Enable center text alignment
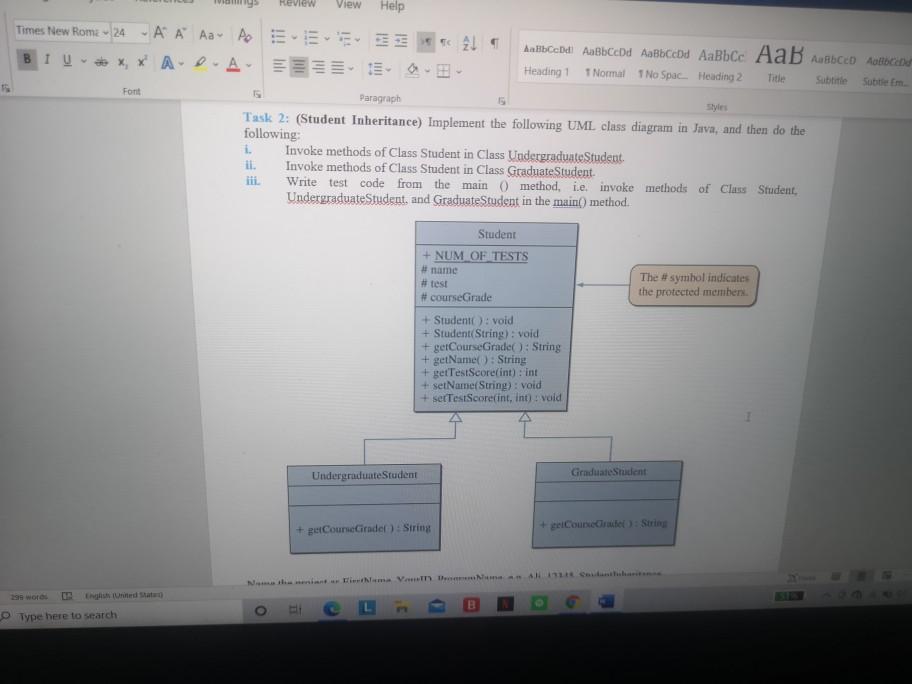Screen dimensions: 912x684 (298, 65)
